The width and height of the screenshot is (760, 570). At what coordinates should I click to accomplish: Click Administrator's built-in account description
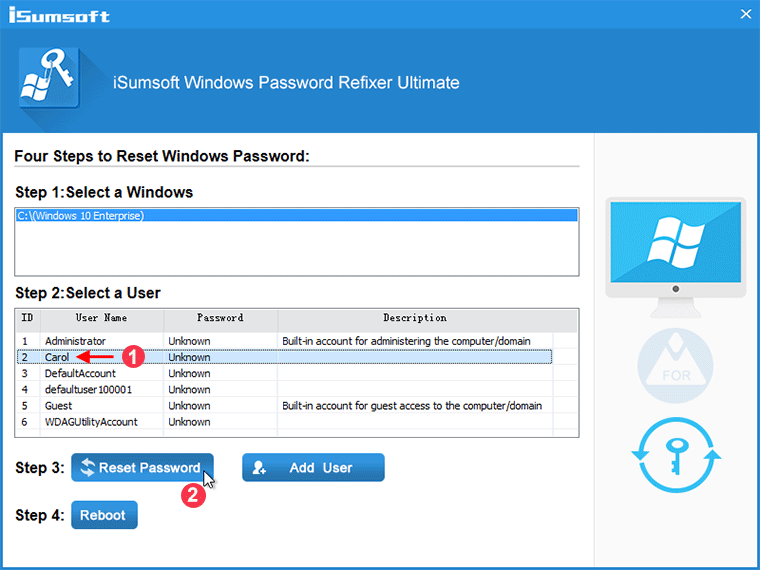406,341
